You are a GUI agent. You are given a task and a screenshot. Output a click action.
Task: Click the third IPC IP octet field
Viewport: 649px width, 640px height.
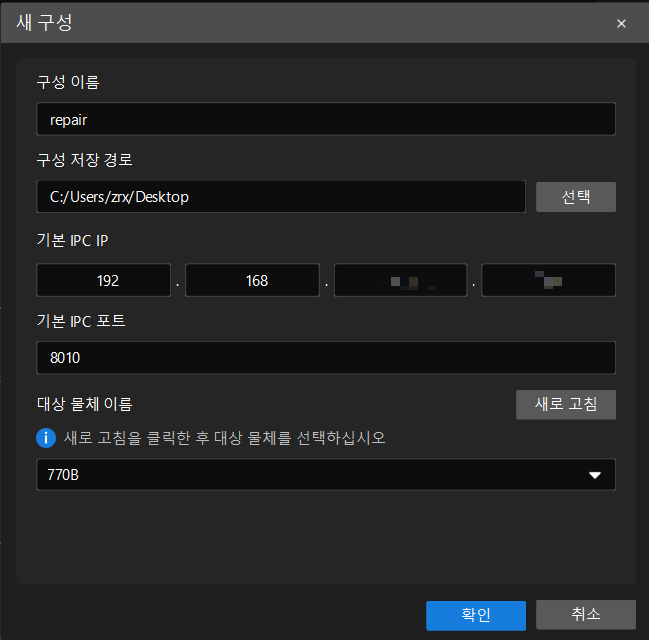coord(401,280)
